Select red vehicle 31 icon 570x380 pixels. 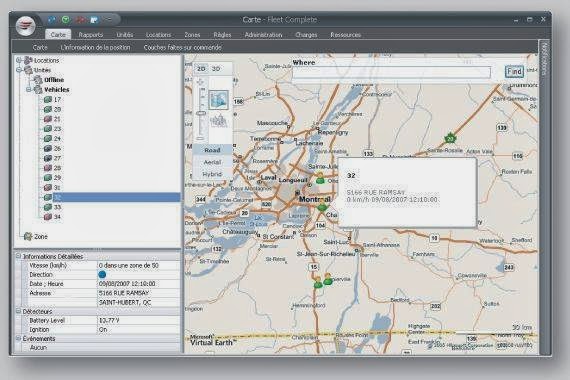coord(48,188)
